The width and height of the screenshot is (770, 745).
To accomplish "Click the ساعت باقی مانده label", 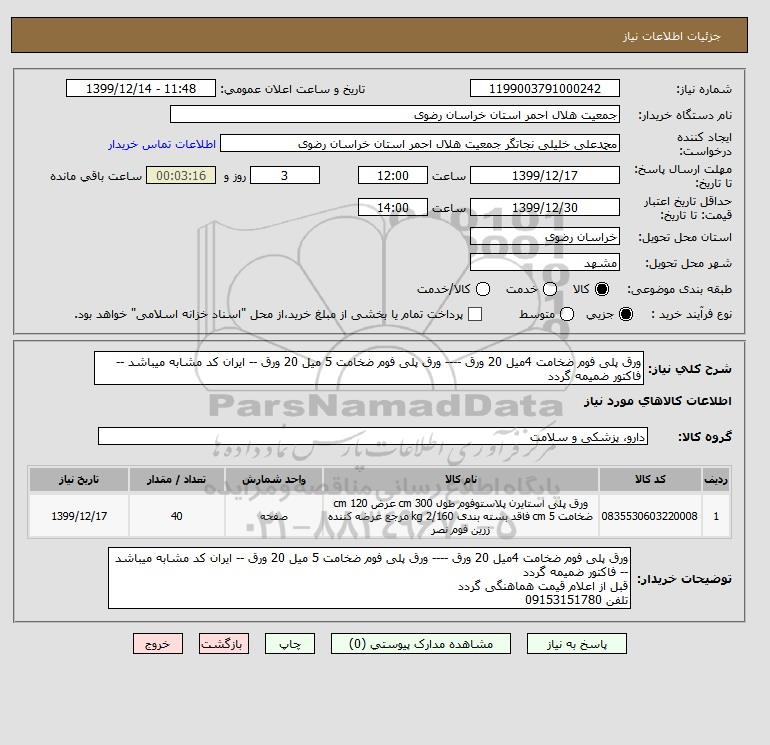I will click(96, 176).
